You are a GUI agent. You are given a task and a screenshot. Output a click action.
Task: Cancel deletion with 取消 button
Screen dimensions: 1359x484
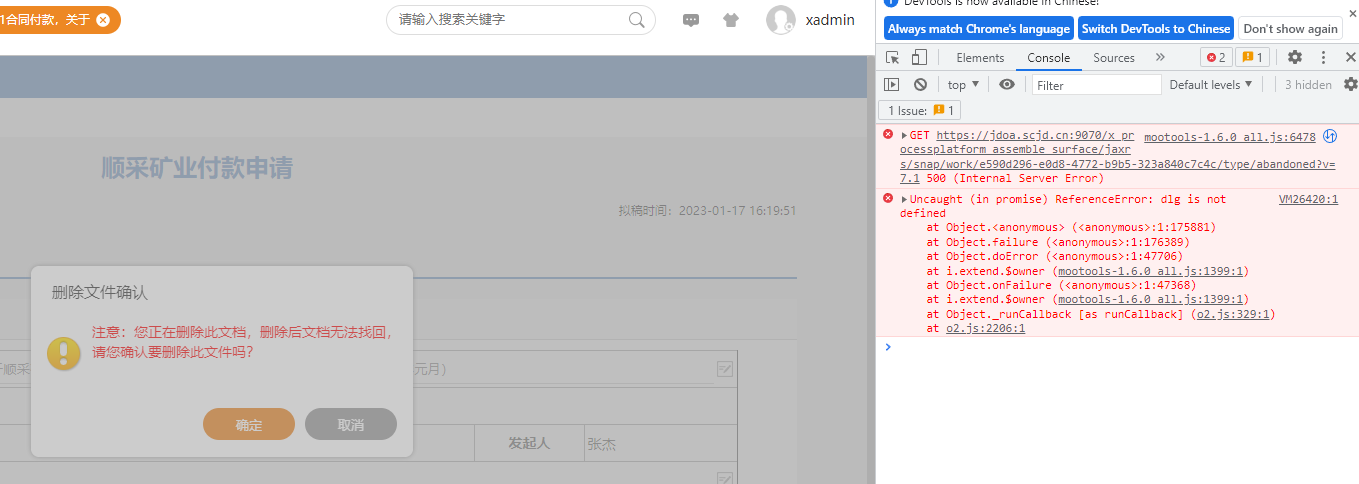[350, 424]
